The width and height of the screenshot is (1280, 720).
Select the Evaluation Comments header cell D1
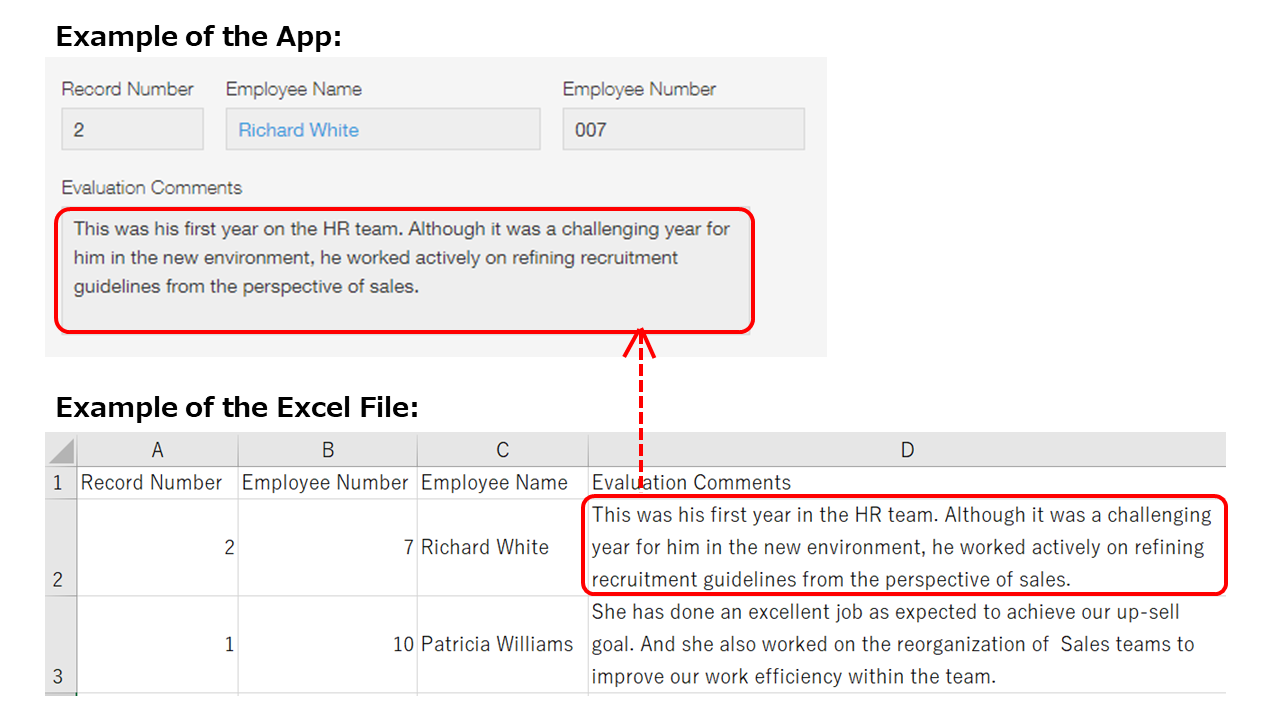tap(906, 482)
